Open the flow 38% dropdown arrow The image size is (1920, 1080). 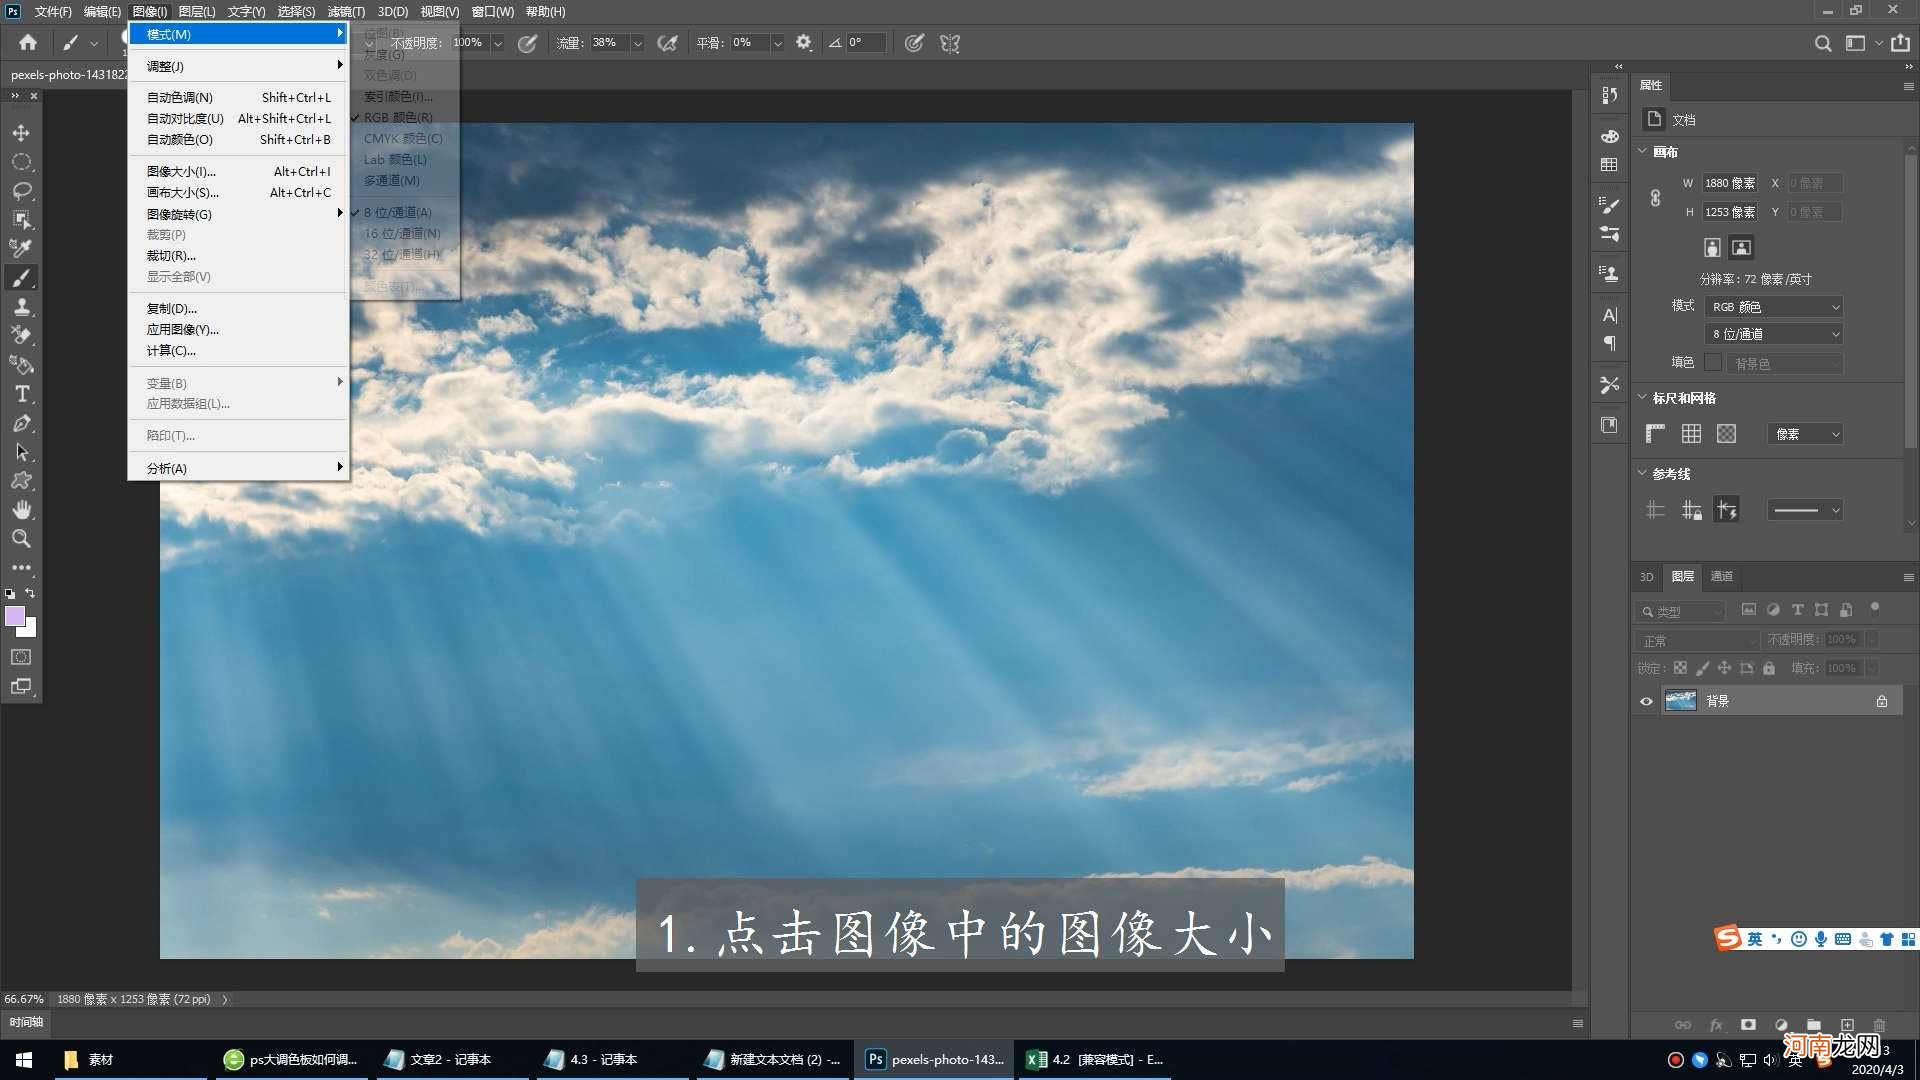click(x=637, y=43)
